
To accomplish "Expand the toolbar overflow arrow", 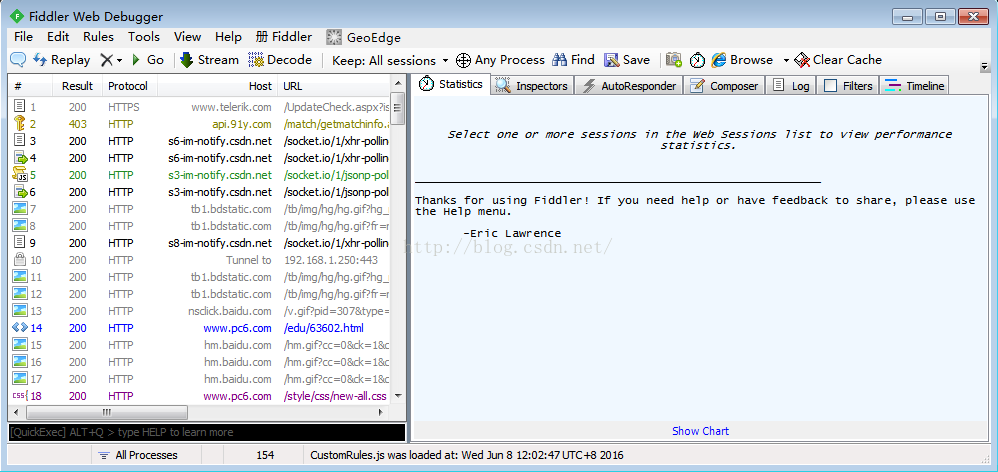I will (985, 66).
